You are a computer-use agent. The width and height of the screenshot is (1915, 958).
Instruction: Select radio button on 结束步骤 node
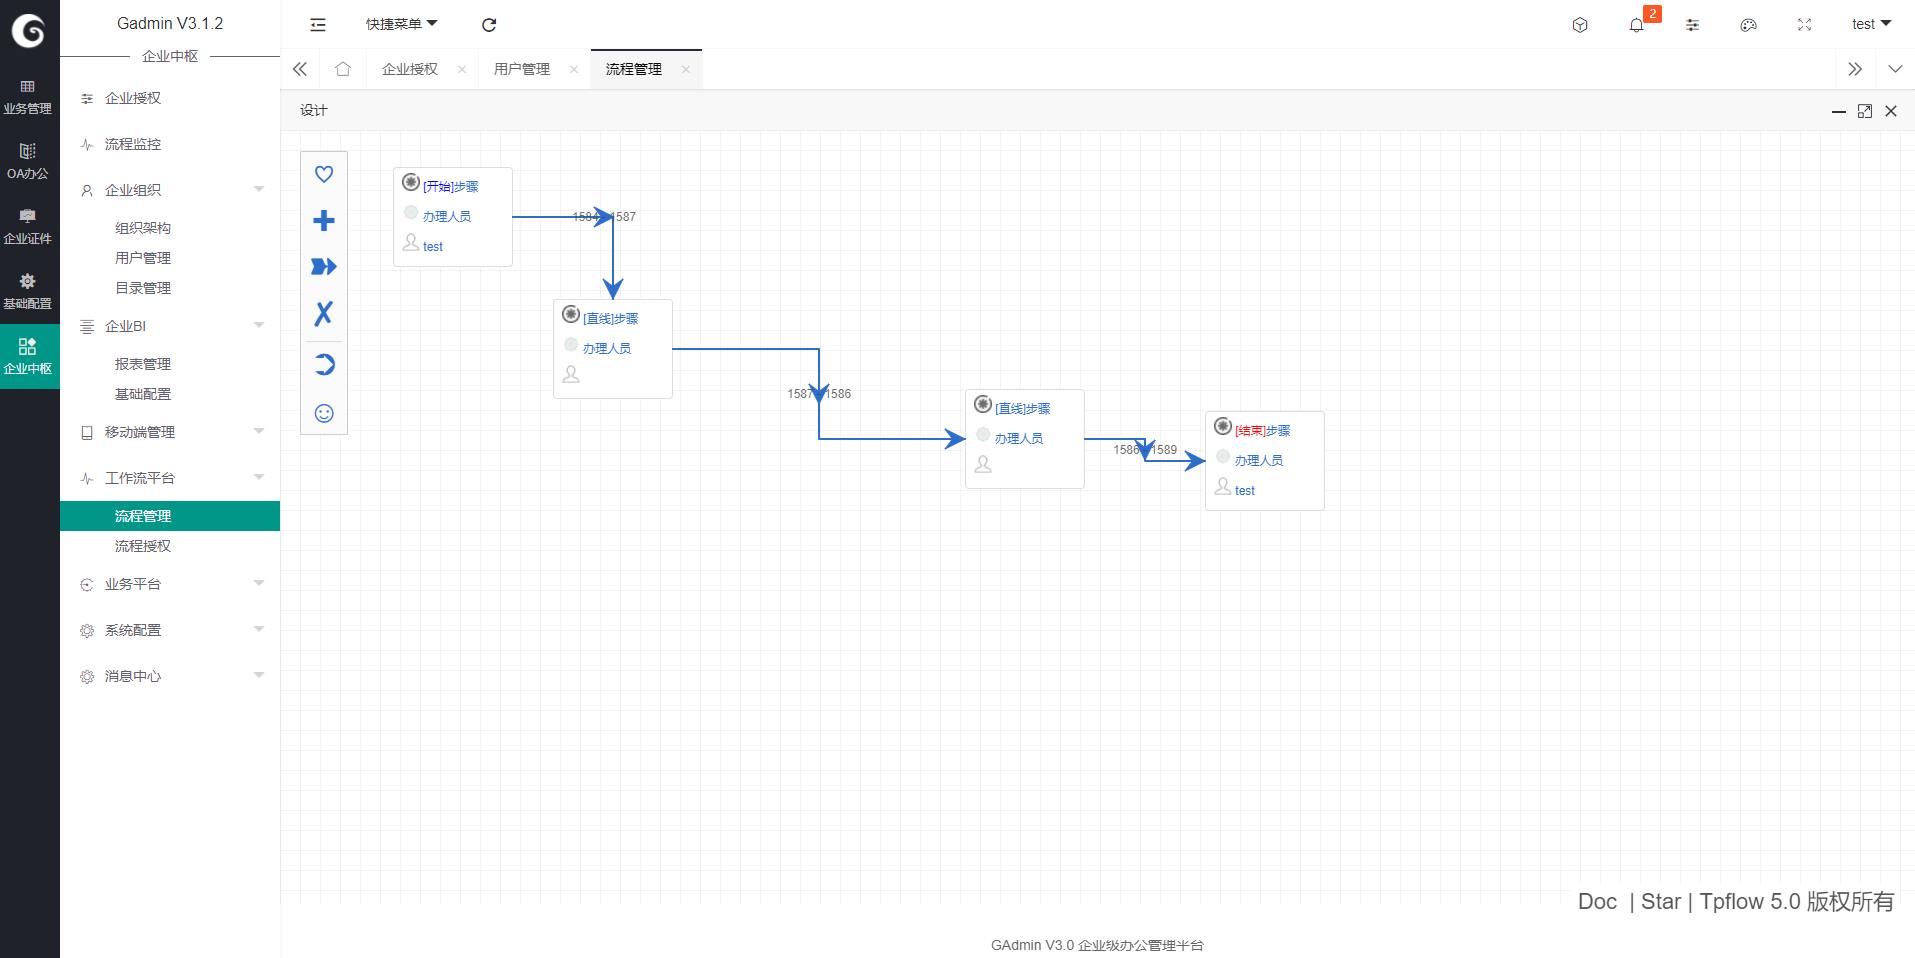point(1223,427)
